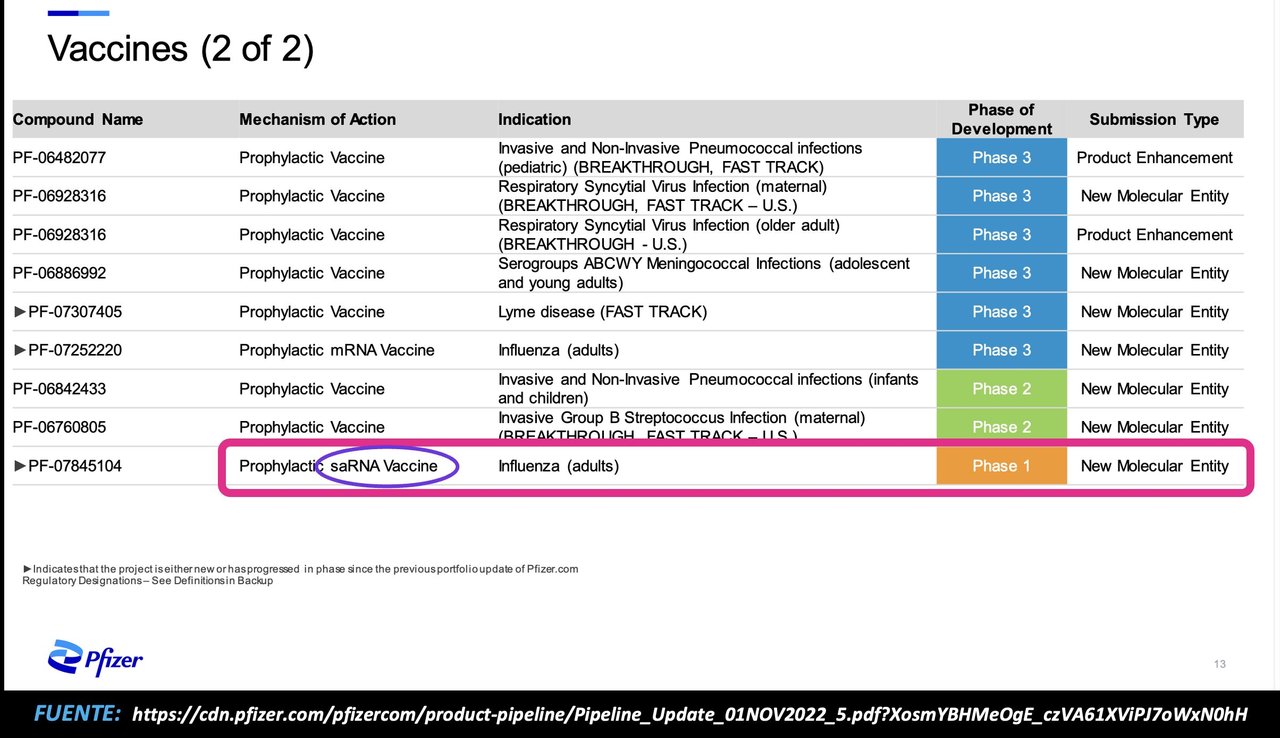Viewport: 1280px width, 738px height.
Task: Select compound name PF-06482077
Action: 59,157
